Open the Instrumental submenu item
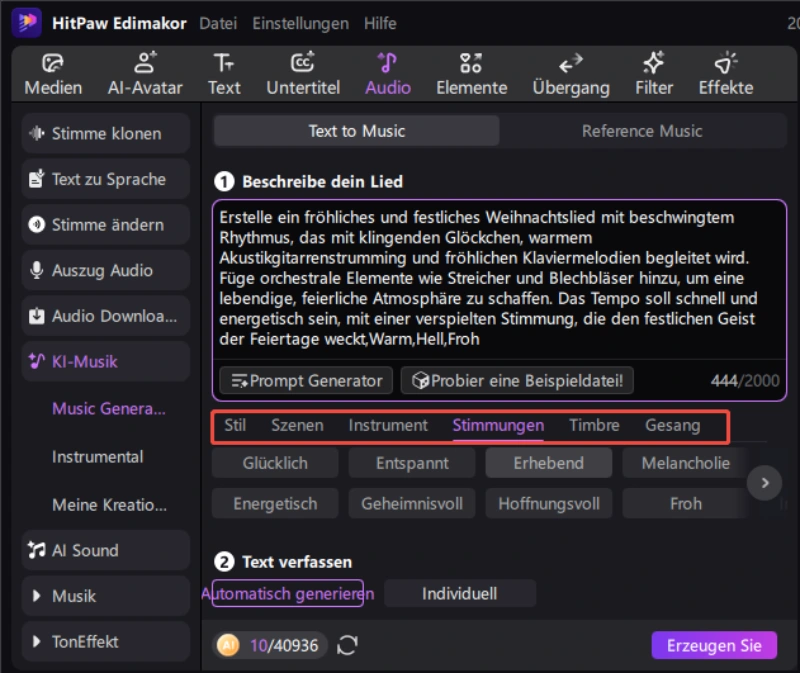 point(97,457)
